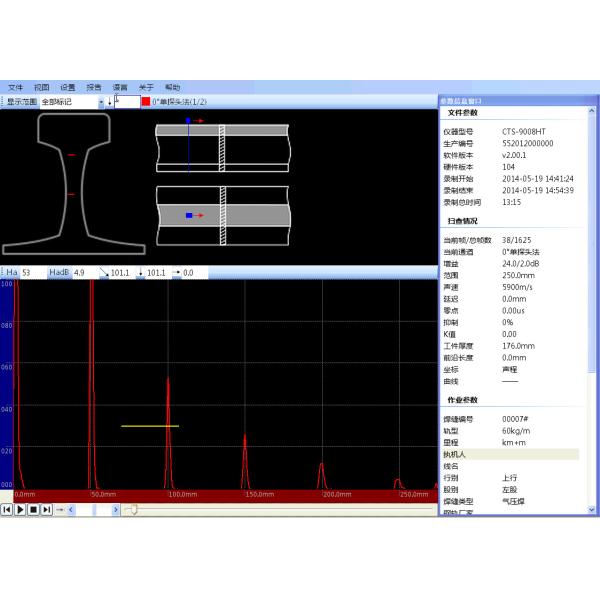Click the blue probe marker on lower rail view
The image size is (600, 600).
[x=188, y=215]
